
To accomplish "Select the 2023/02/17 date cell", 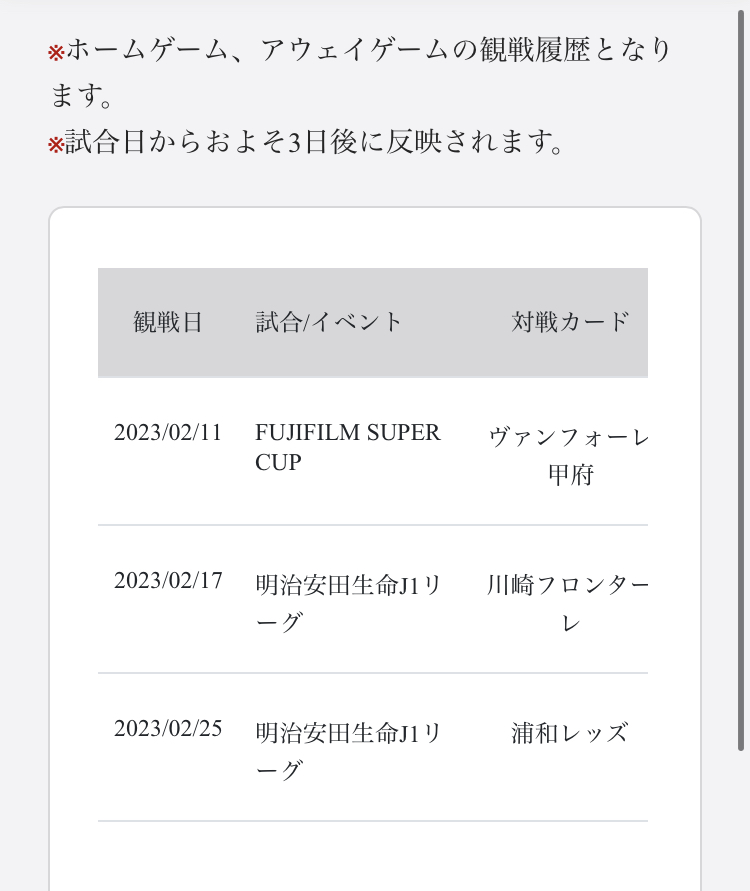I will pyautogui.click(x=168, y=581).
